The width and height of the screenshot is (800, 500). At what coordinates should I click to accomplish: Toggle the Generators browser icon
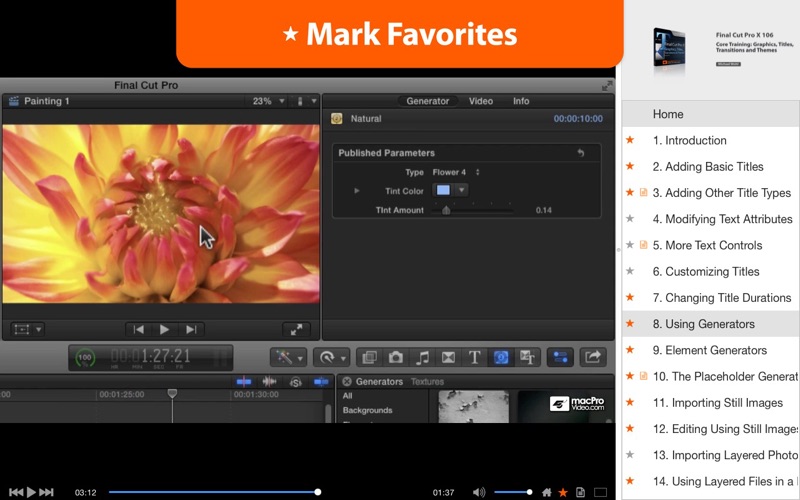pyautogui.click(x=501, y=357)
